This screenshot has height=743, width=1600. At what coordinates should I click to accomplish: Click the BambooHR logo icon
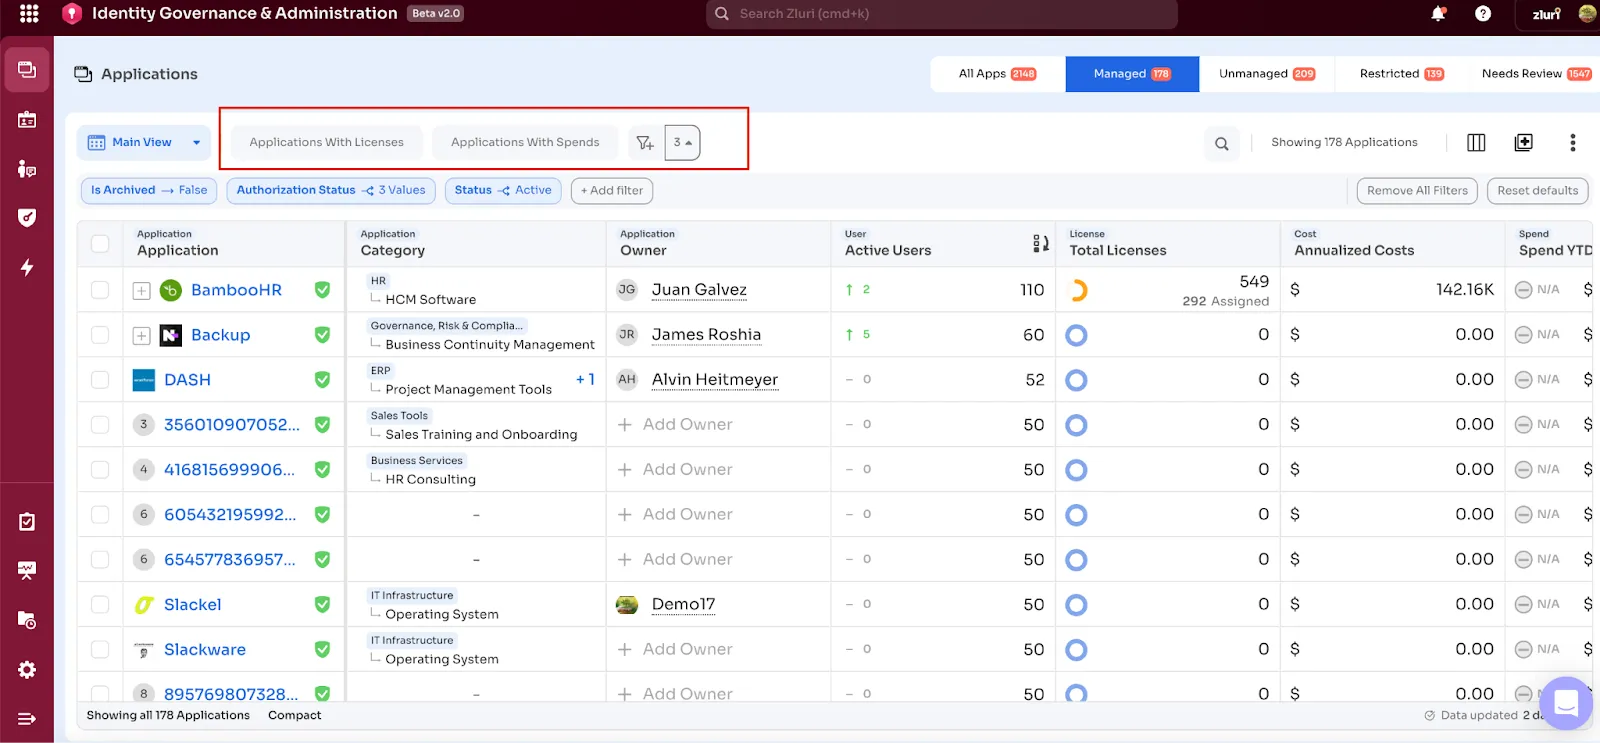[171, 290]
